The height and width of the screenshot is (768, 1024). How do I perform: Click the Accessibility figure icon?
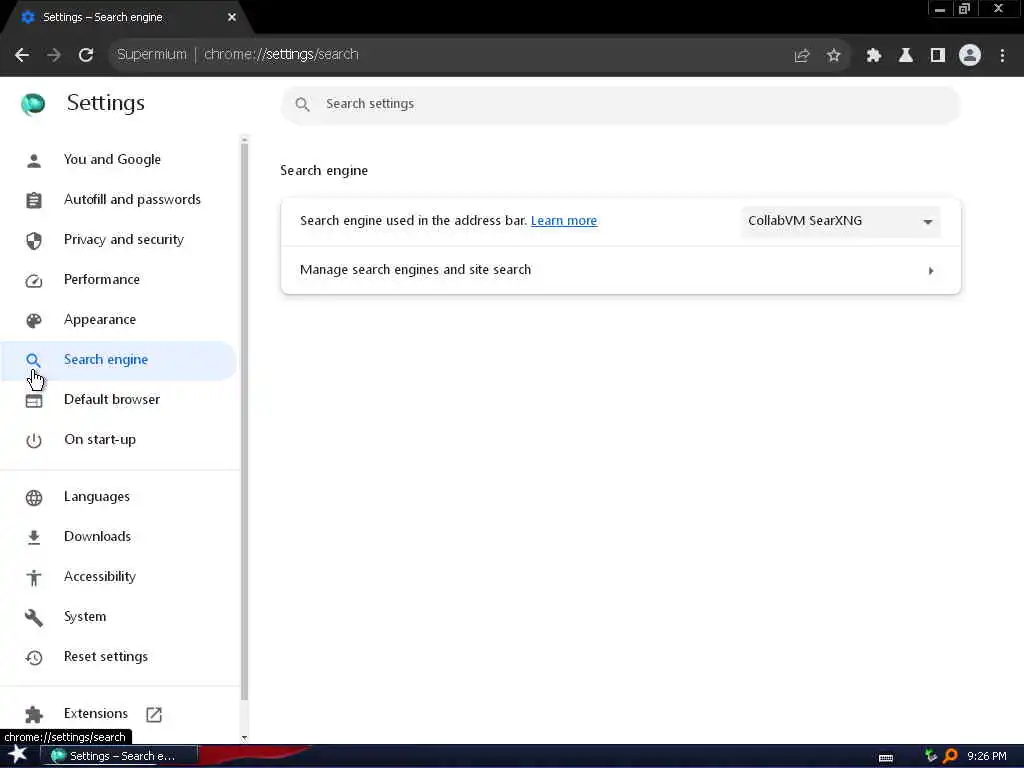[33, 577]
